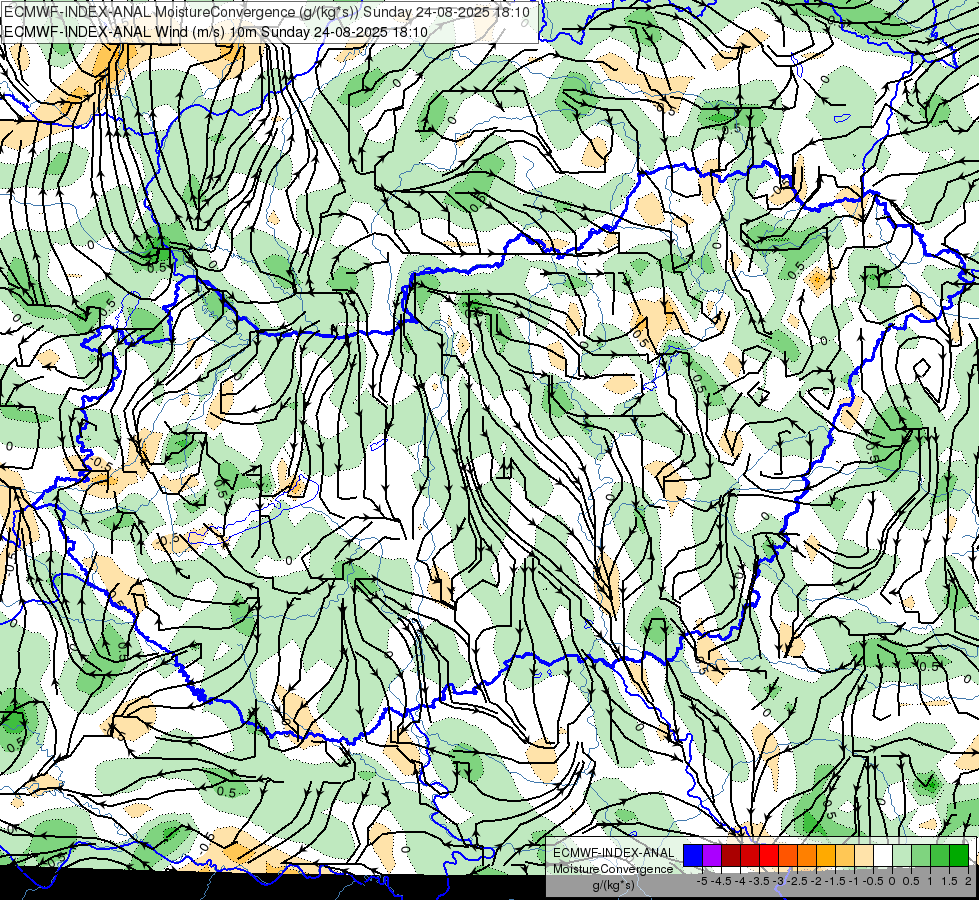
Task: Pick the pale peach swatch between -1 and -0.5
Action: pos(864,856)
